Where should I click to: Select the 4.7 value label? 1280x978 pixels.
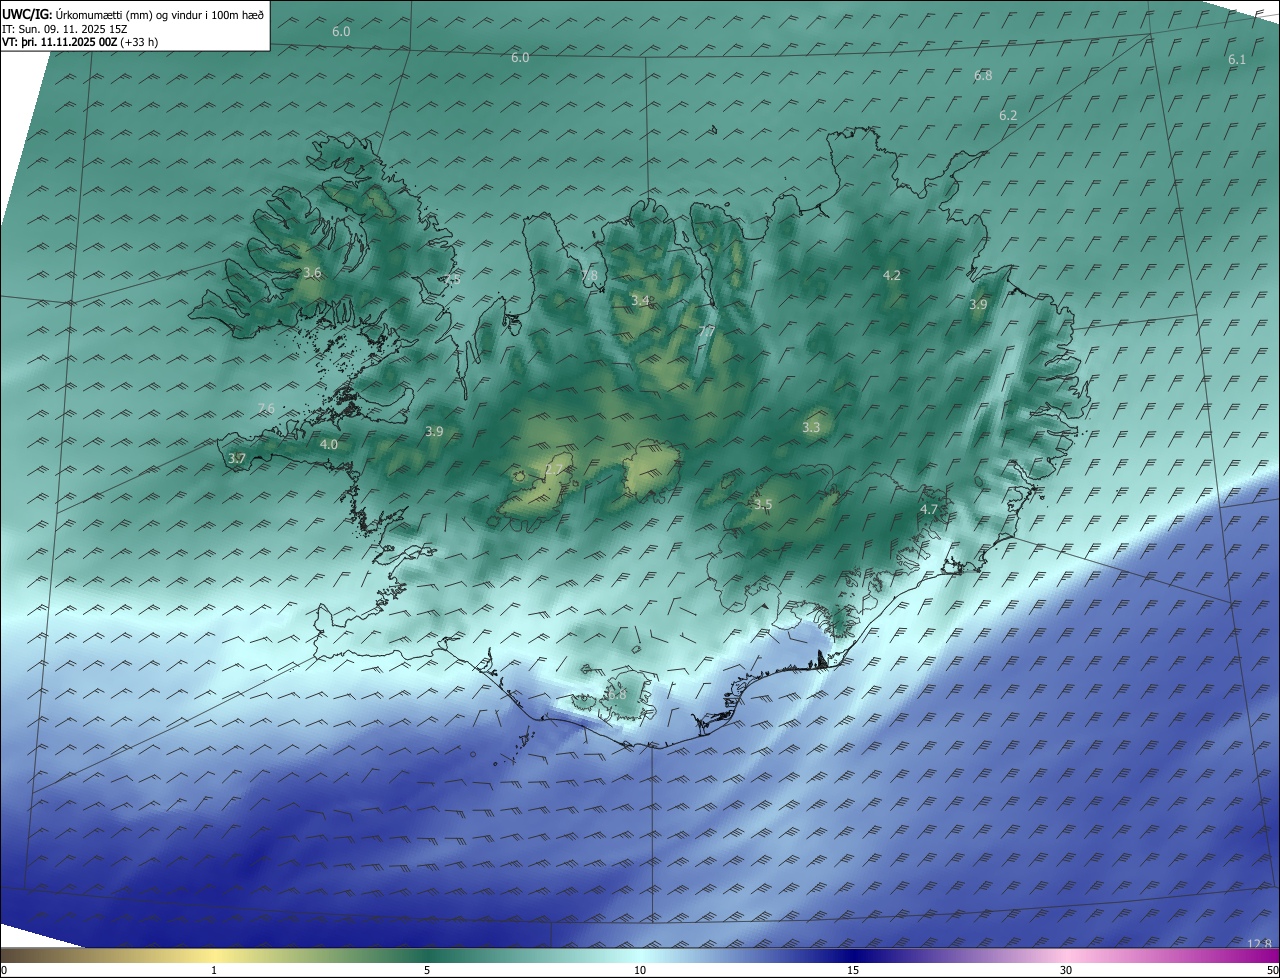[929, 510]
